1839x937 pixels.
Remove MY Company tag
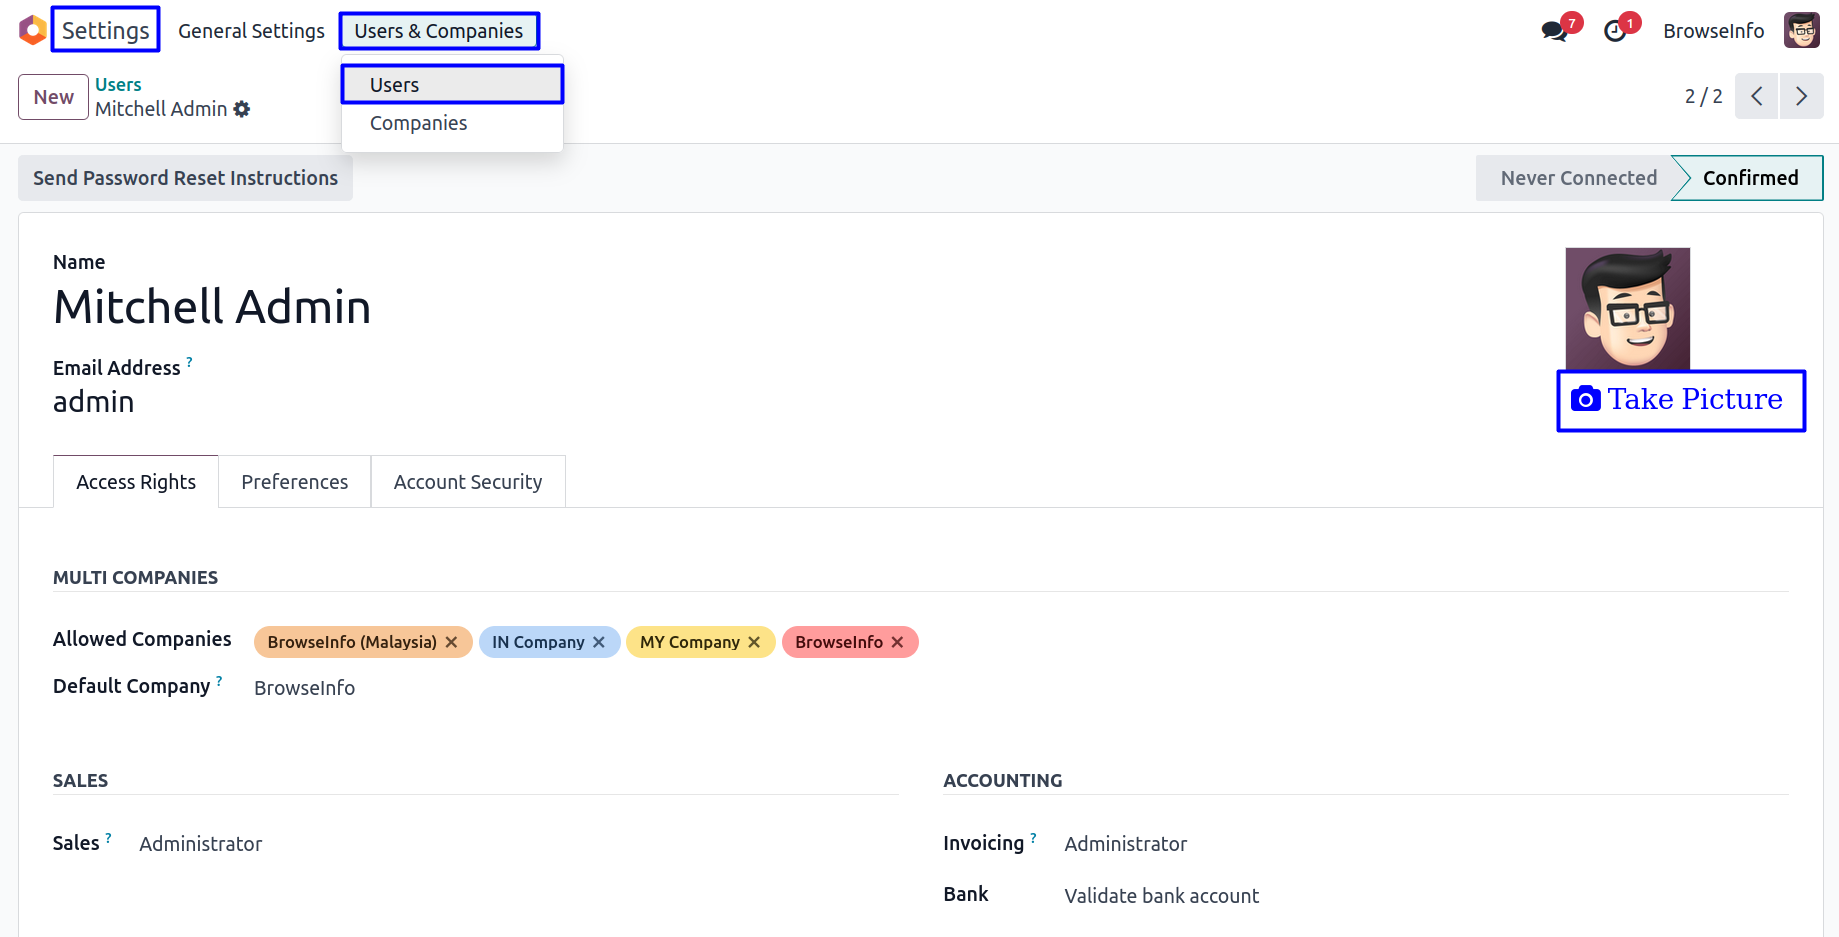click(754, 642)
